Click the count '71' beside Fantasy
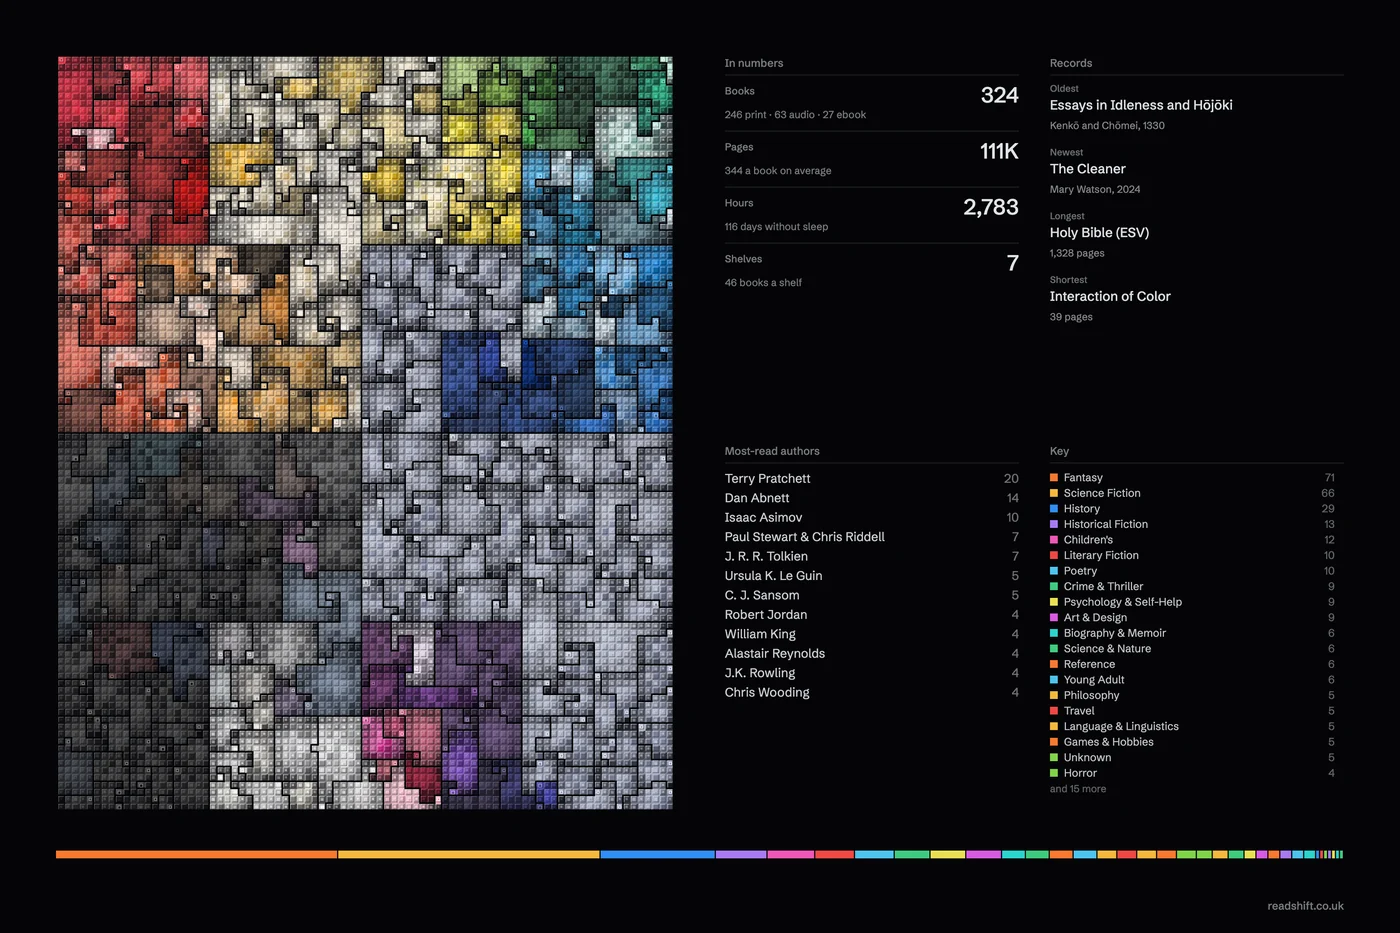Image resolution: width=1400 pixels, height=933 pixels. (1330, 478)
